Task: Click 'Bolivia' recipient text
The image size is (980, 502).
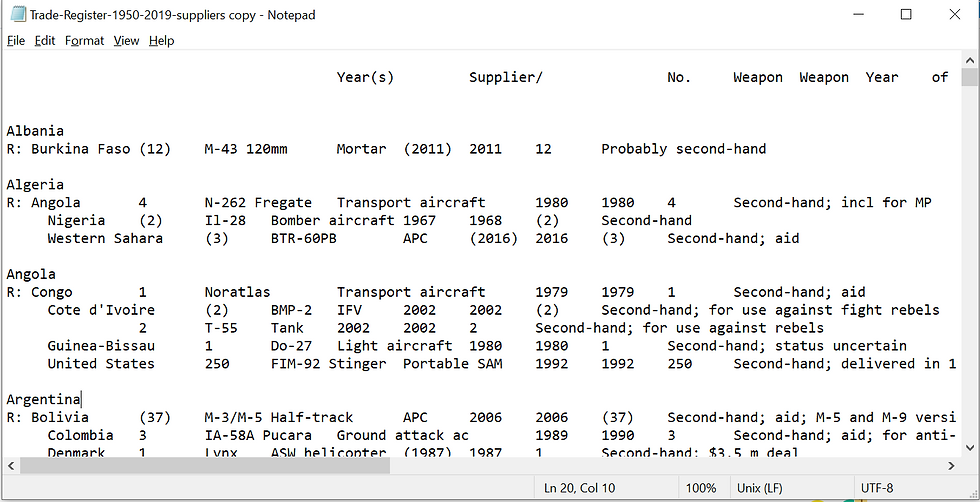Action: (x=60, y=418)
